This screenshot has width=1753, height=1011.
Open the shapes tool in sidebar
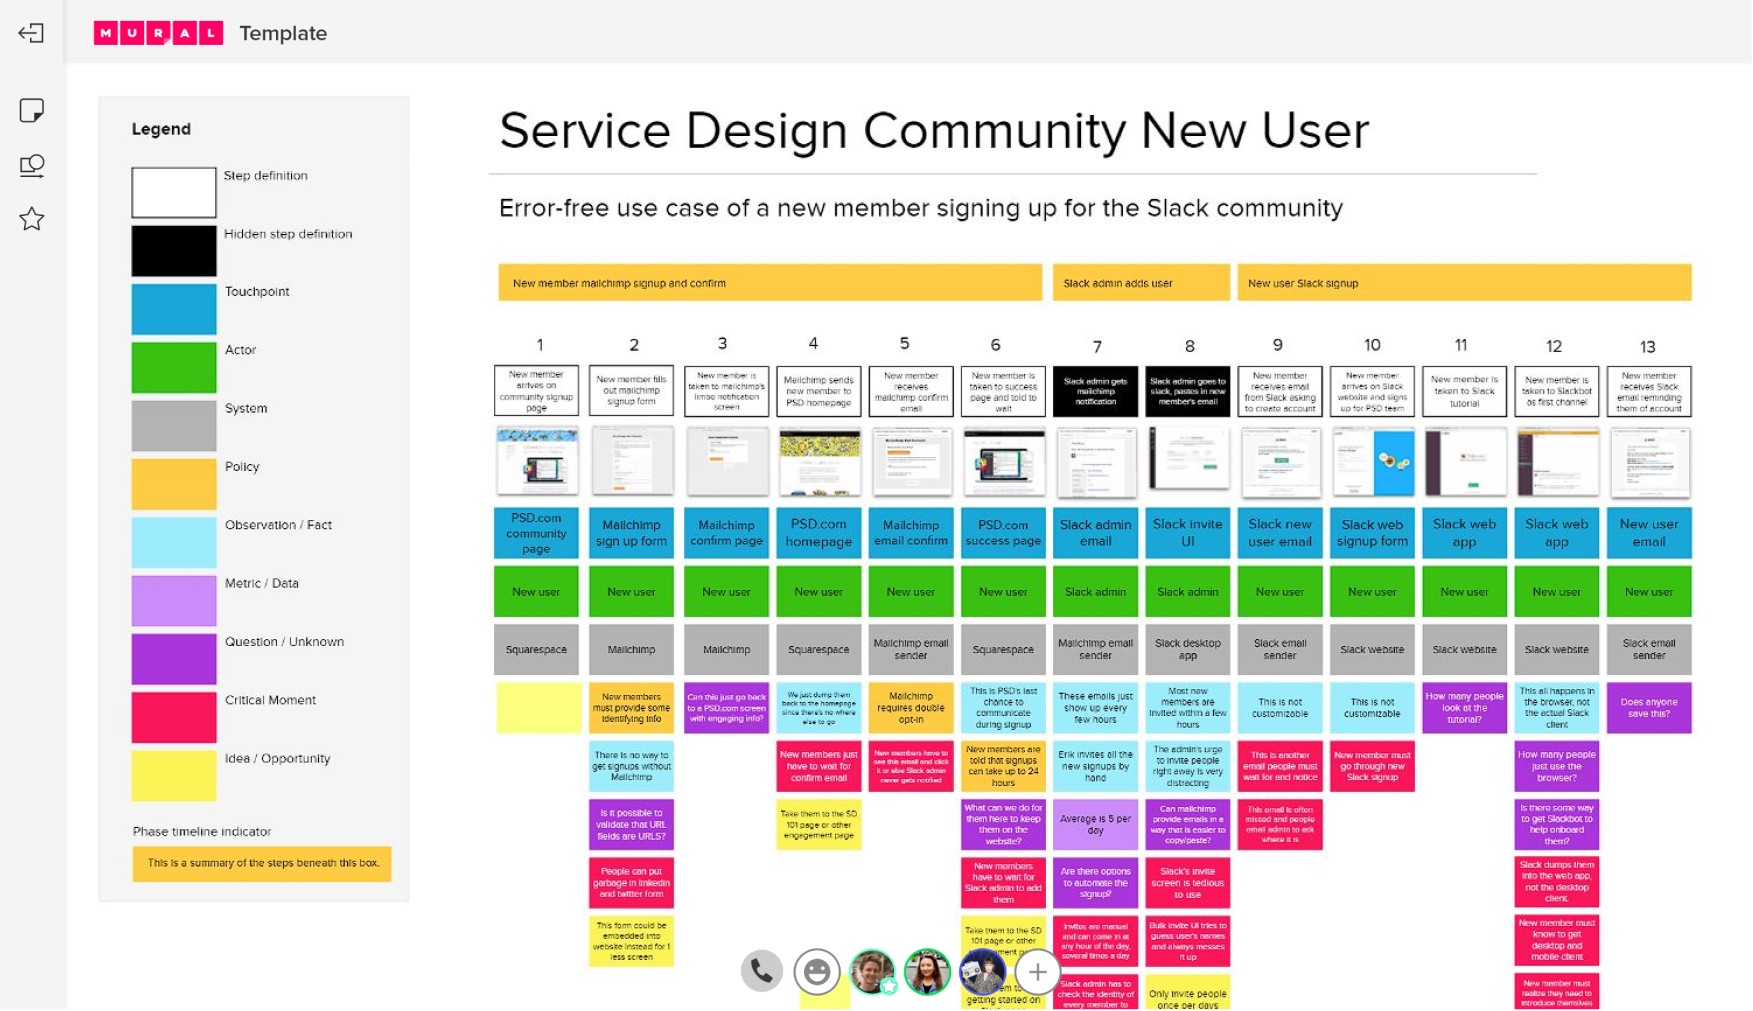tap(31, 165)
